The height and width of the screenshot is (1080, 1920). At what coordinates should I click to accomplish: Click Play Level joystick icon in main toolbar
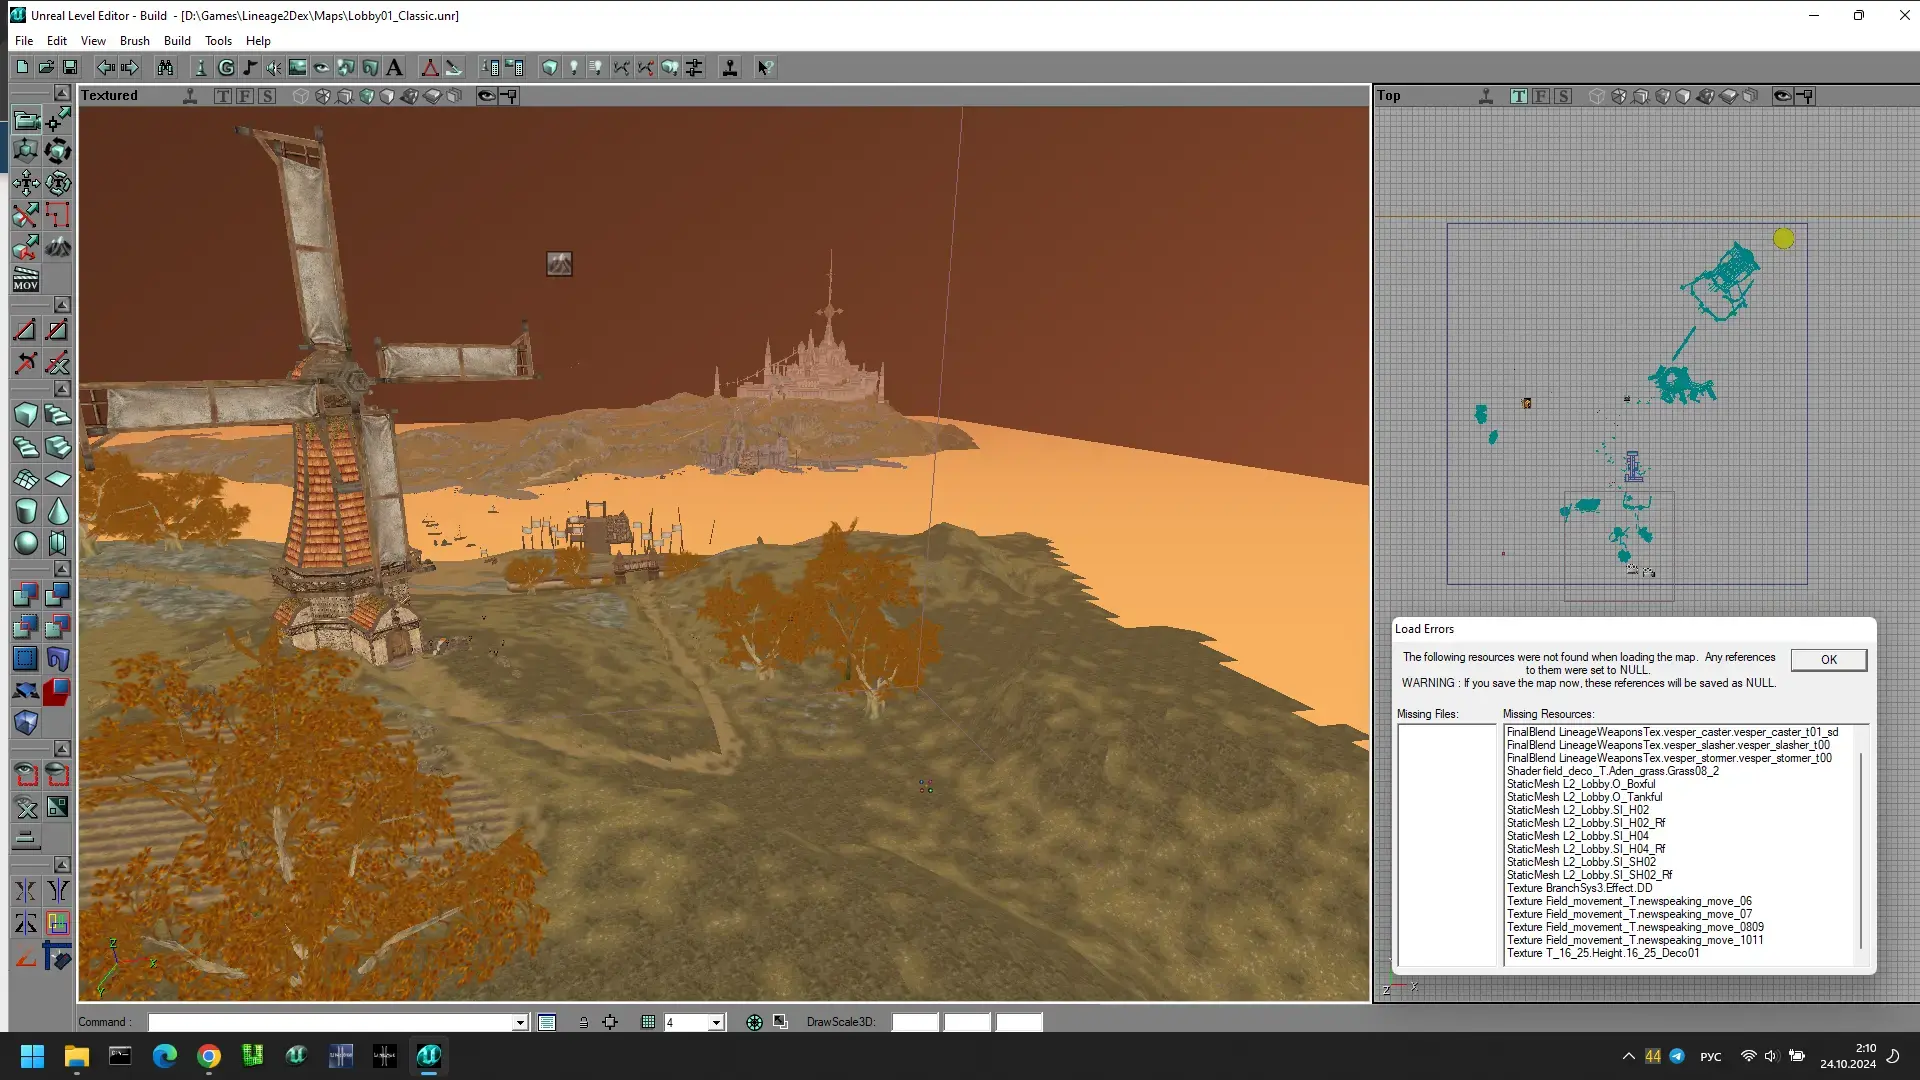pos(730,67)
